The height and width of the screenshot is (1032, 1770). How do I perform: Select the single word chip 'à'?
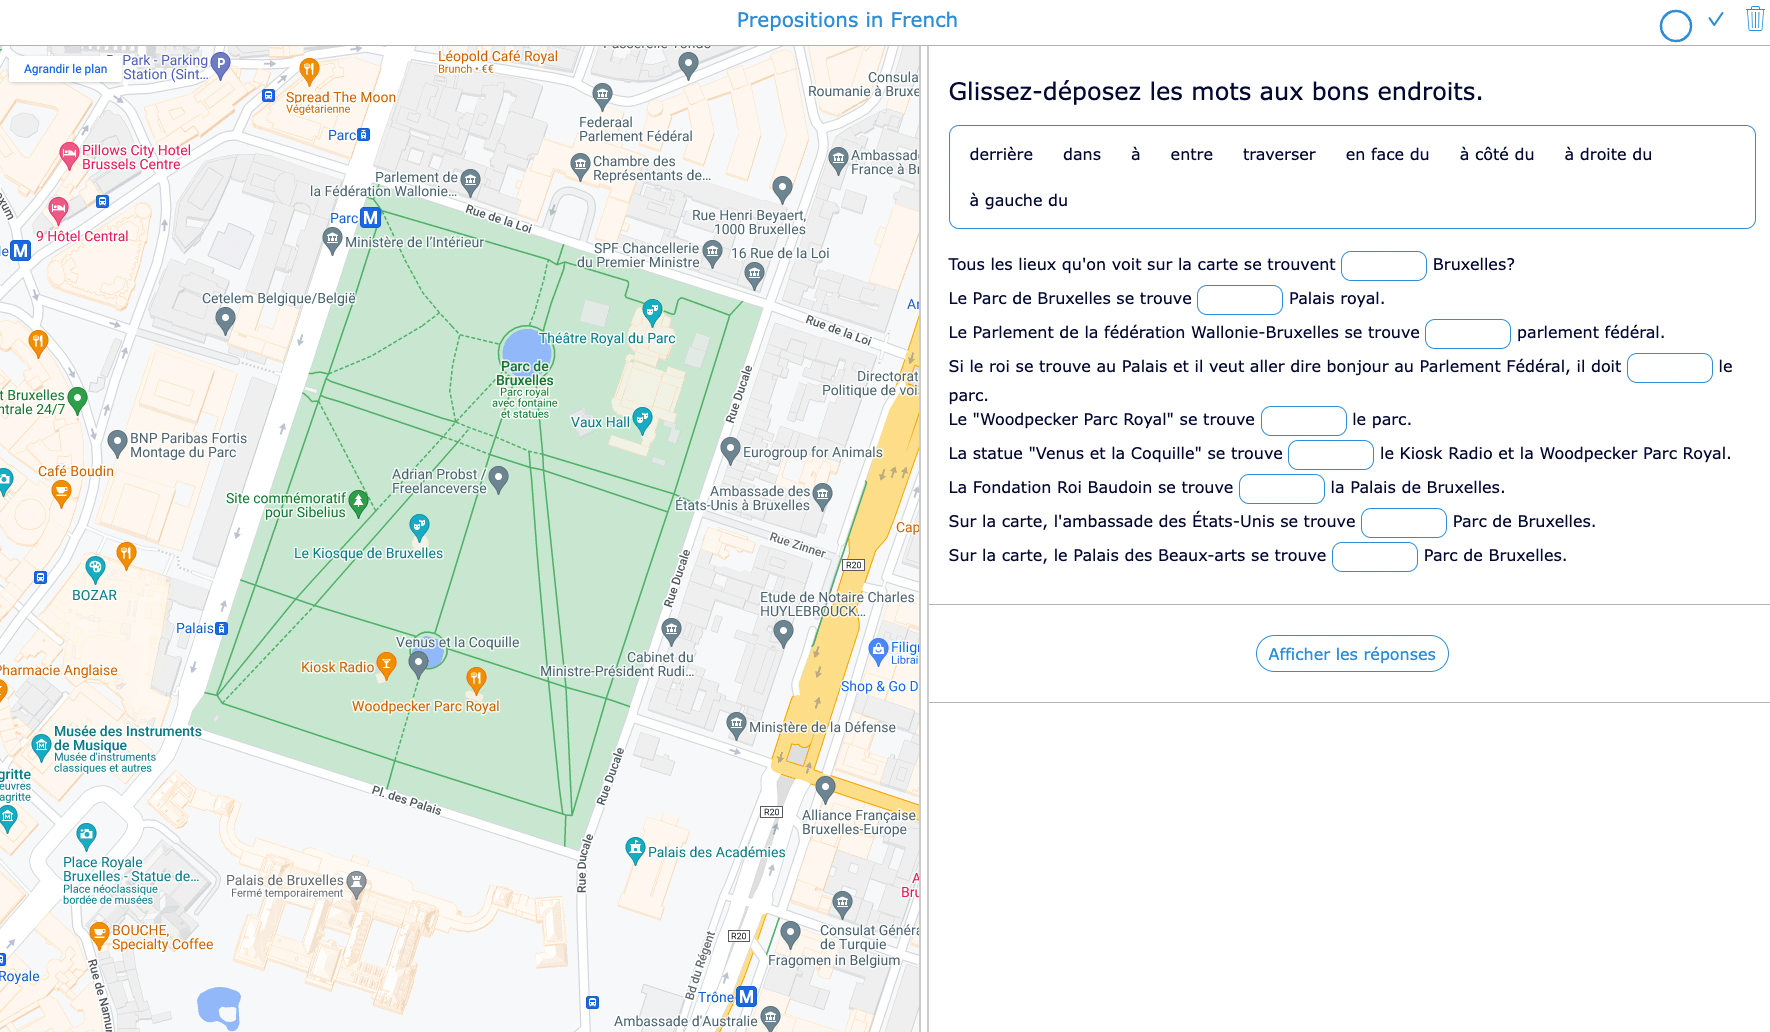point(1136,154)
